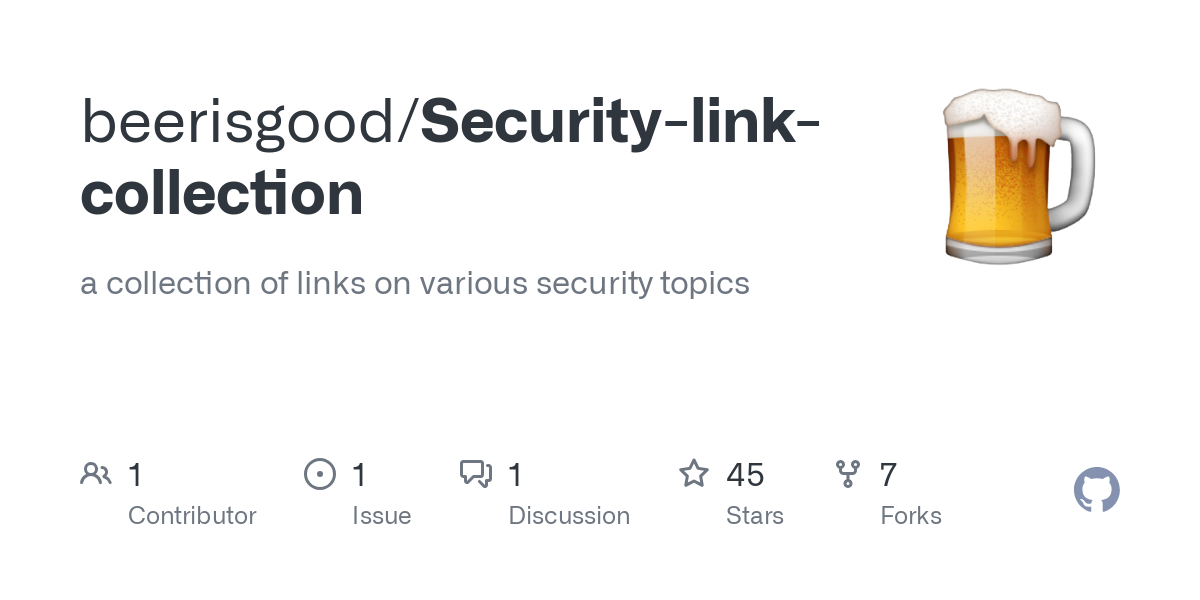Open the Security-link-collection repository title
Screen dimensions: 1200x600
tap(450, 157)
